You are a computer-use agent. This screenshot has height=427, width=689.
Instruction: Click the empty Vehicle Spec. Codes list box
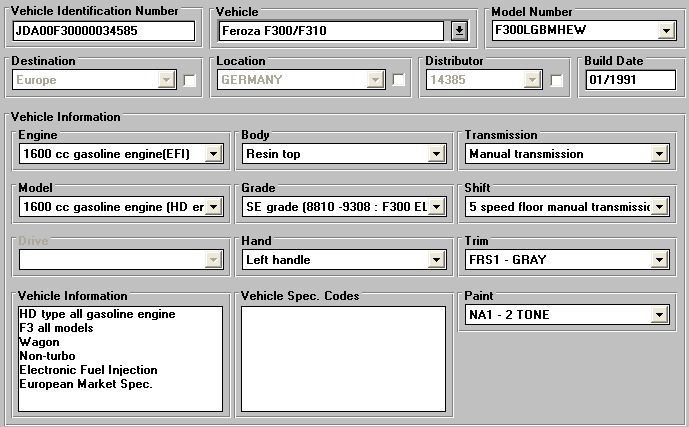(x=344, y=359)
